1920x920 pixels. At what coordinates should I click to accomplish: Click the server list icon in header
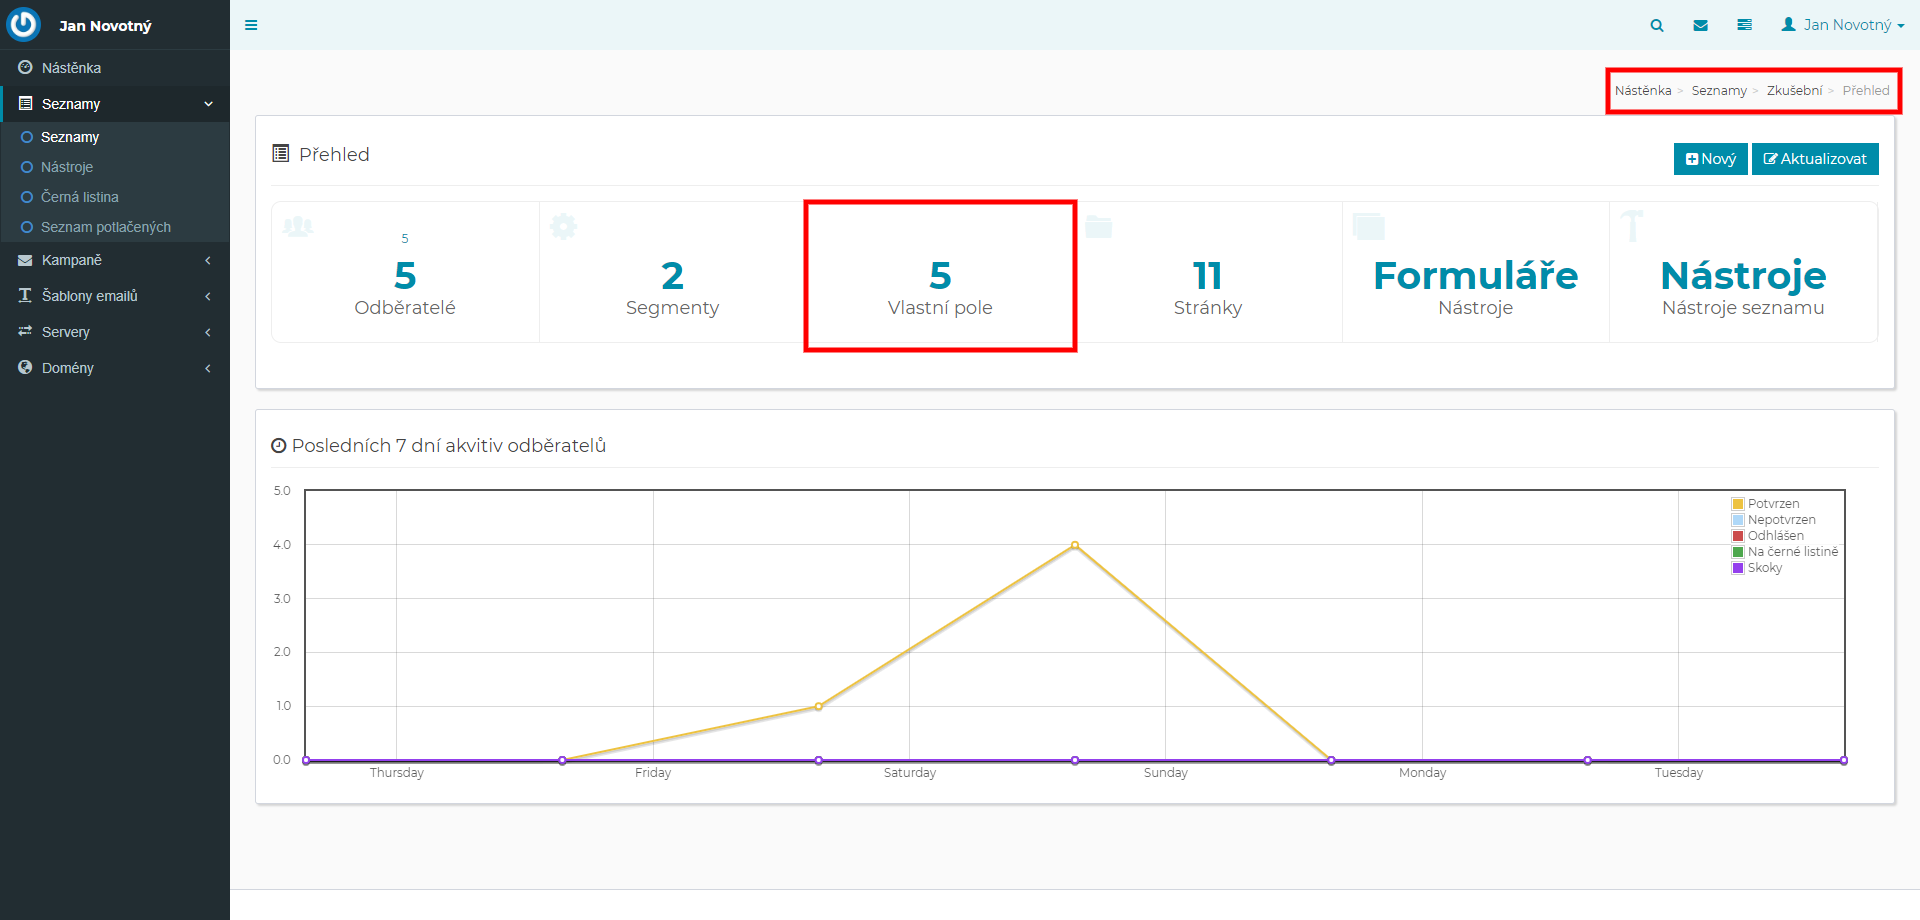click(1744, 25)
